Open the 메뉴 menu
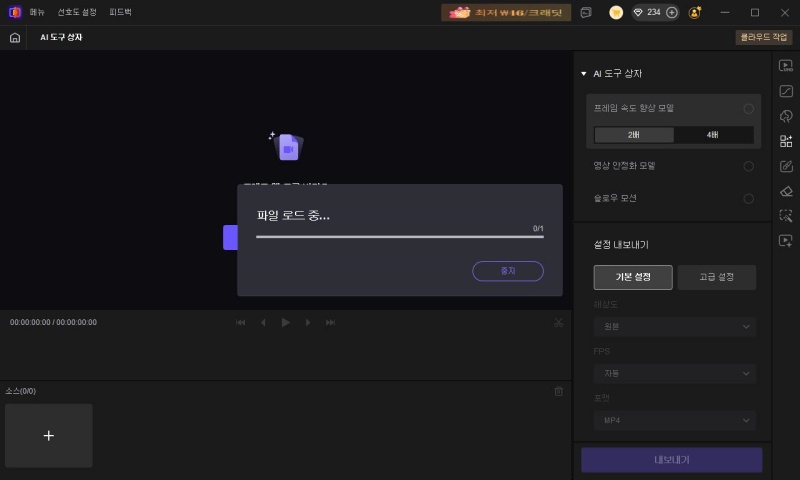Image resolution: width=800 pixels, height=480 pixels. (x=37, y=12)
